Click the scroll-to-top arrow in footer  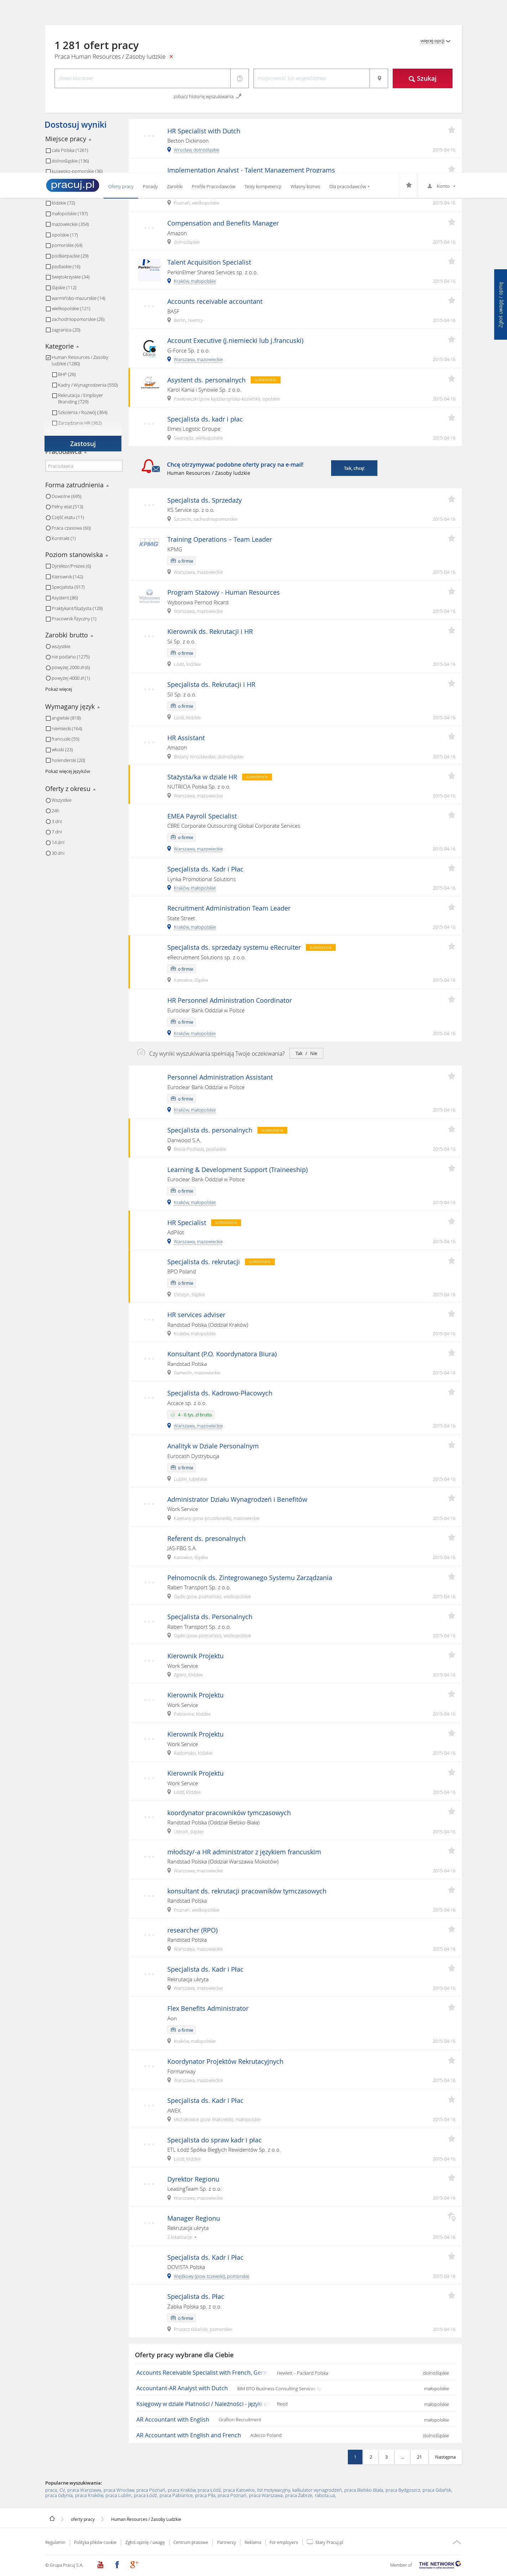point(456,2541)
